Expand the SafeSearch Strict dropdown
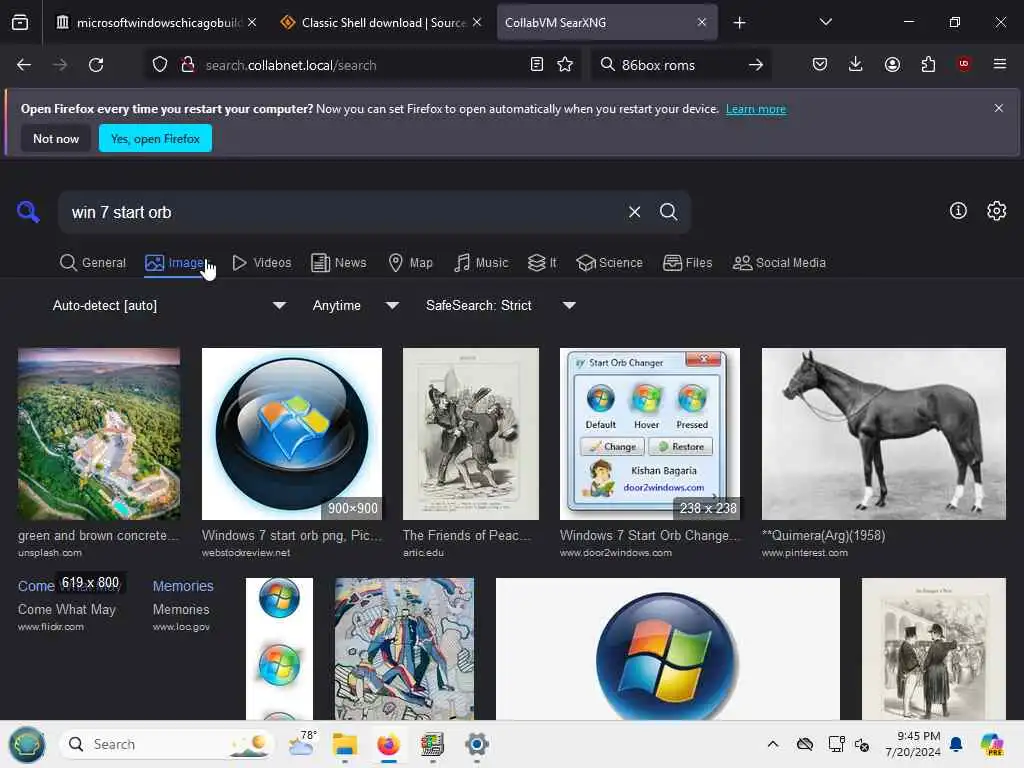 (x=500, y=306)
